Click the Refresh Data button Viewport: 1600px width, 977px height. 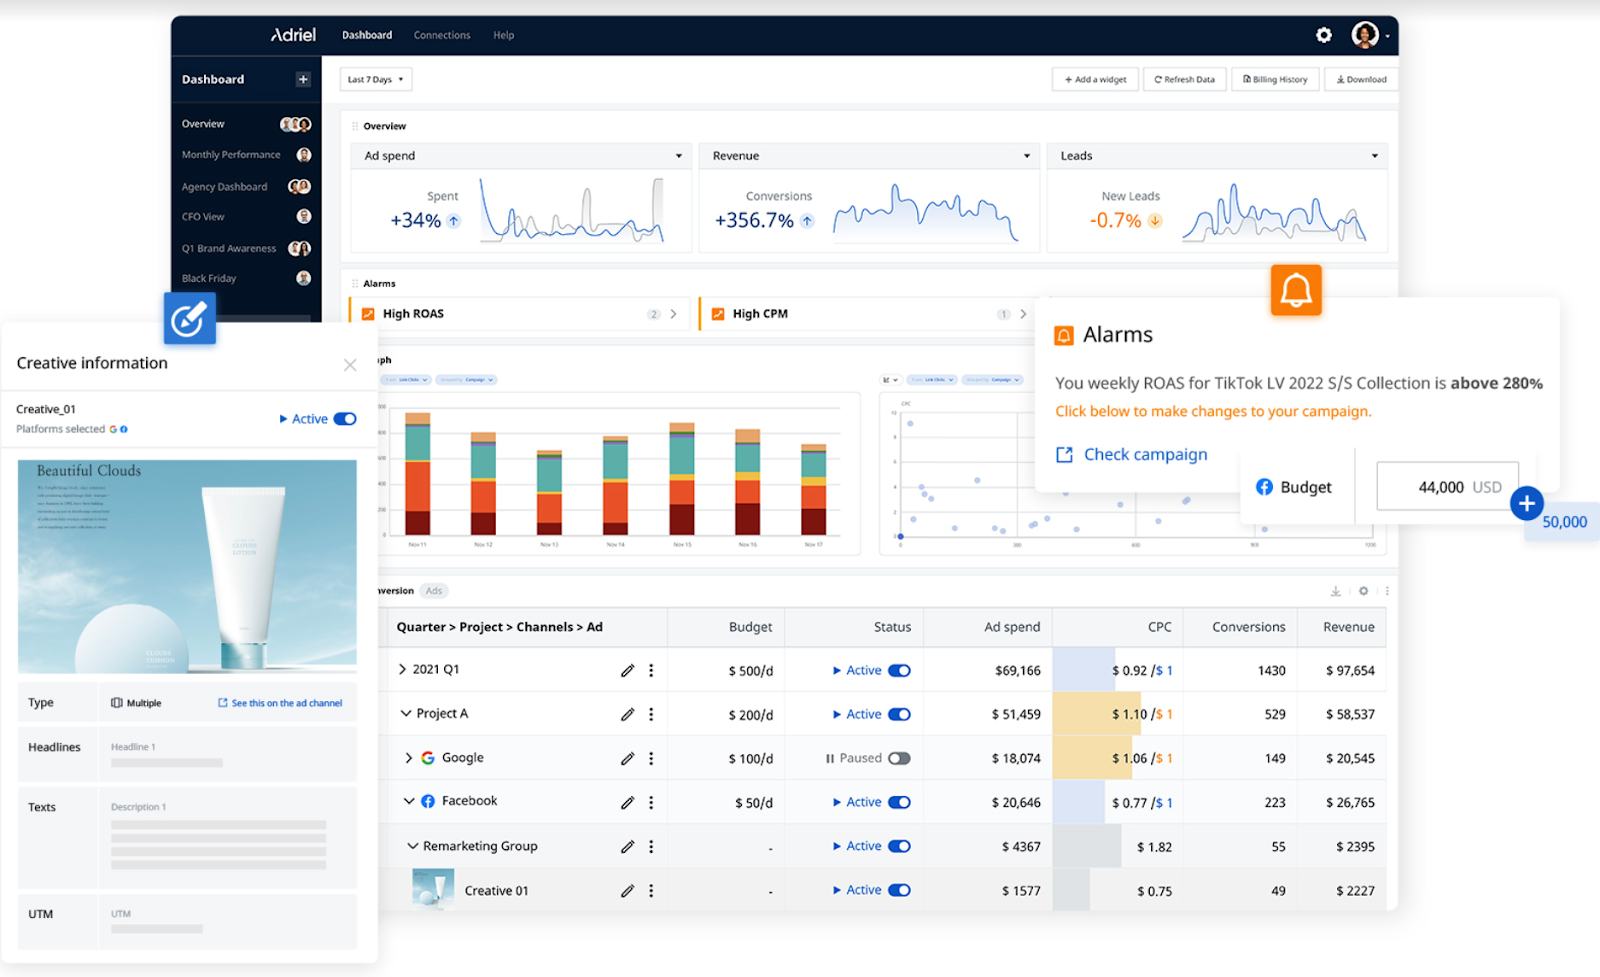pyautogui.click(x=1185, y=79)
